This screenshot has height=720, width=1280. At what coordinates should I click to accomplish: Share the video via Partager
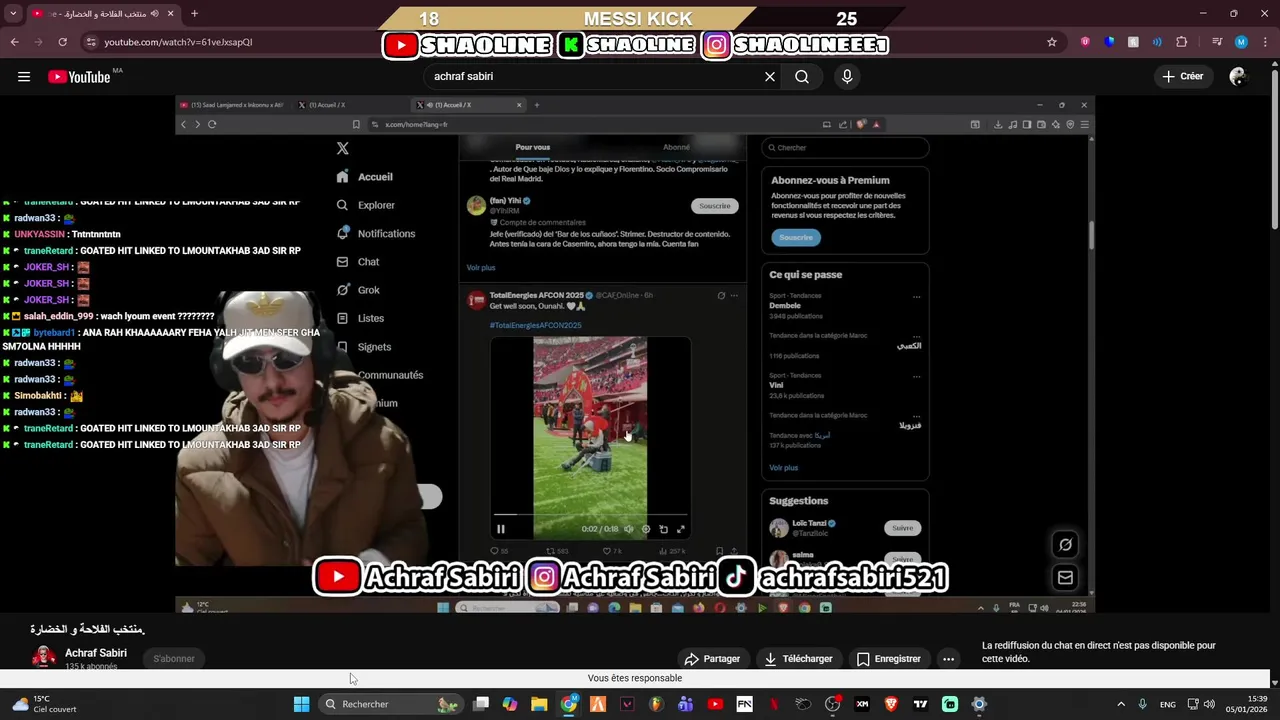(x=712, y=659)
